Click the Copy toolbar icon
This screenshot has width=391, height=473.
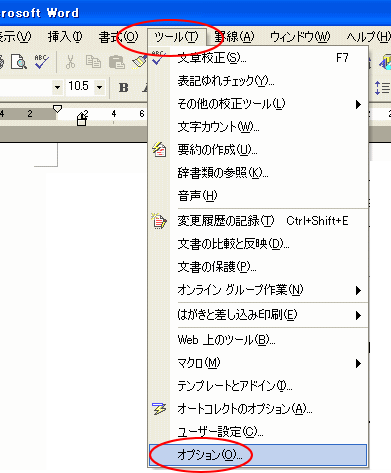(93, 62)
